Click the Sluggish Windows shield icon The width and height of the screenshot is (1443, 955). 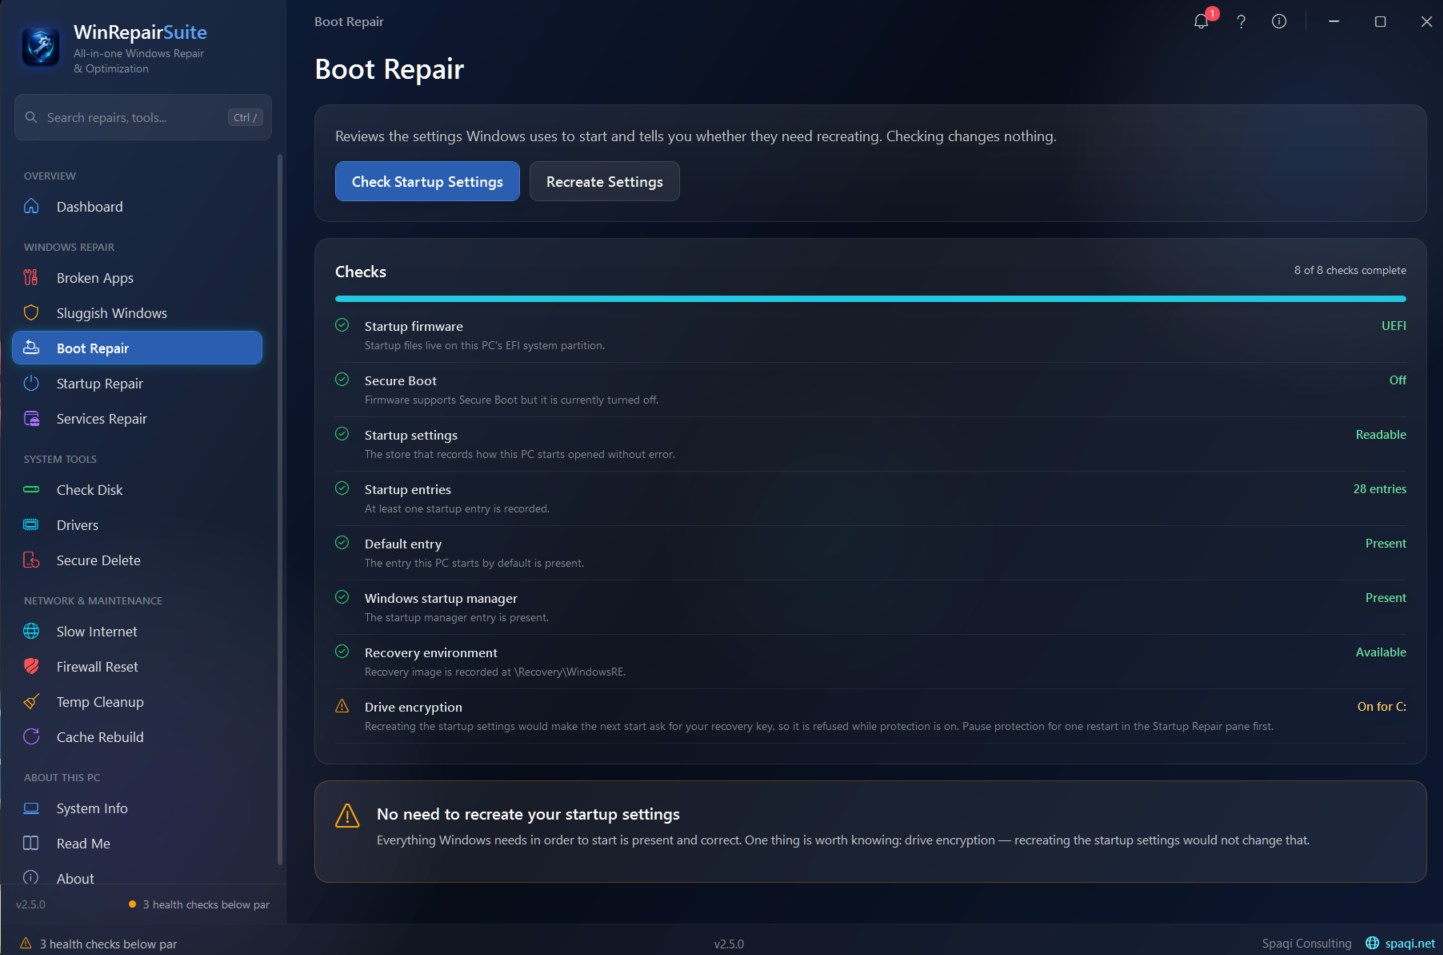pyautogui.click(x=31, y=312)
